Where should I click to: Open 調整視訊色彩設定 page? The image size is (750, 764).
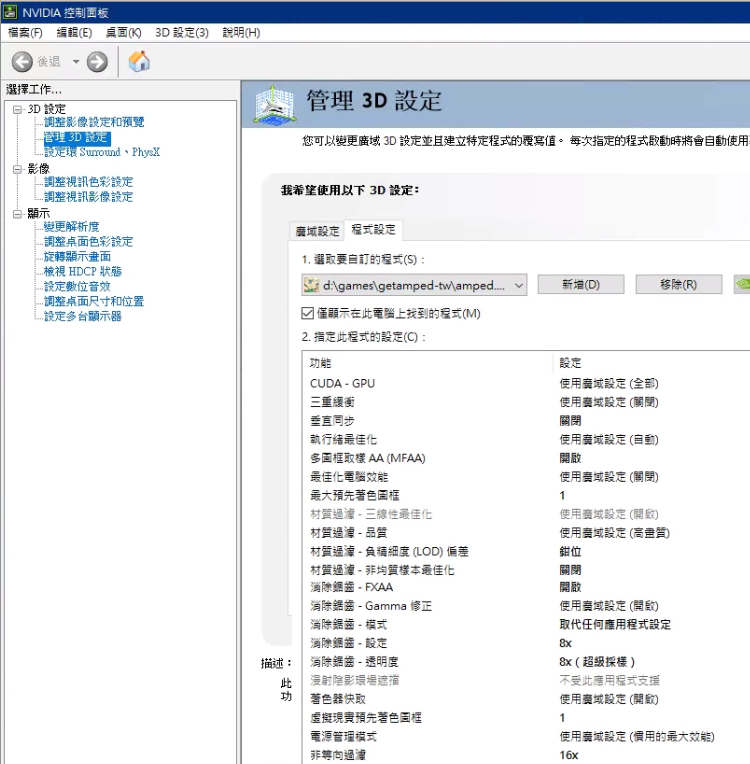(89, 182)
